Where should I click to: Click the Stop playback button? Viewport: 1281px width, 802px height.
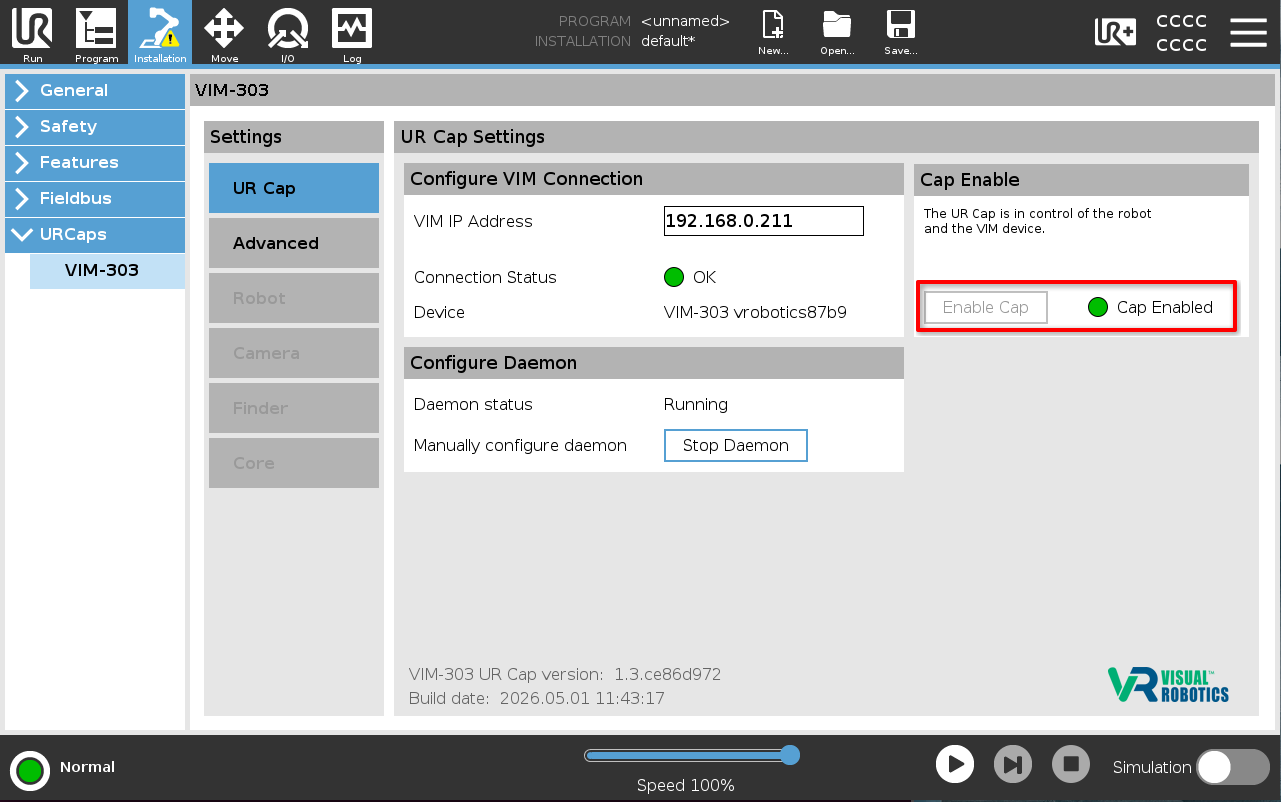[1071, 765]
